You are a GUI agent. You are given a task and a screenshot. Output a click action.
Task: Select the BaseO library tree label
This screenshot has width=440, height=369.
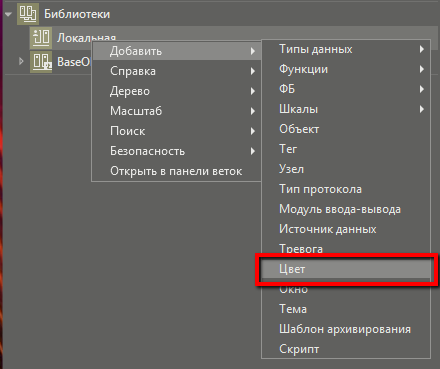(74, 62)
